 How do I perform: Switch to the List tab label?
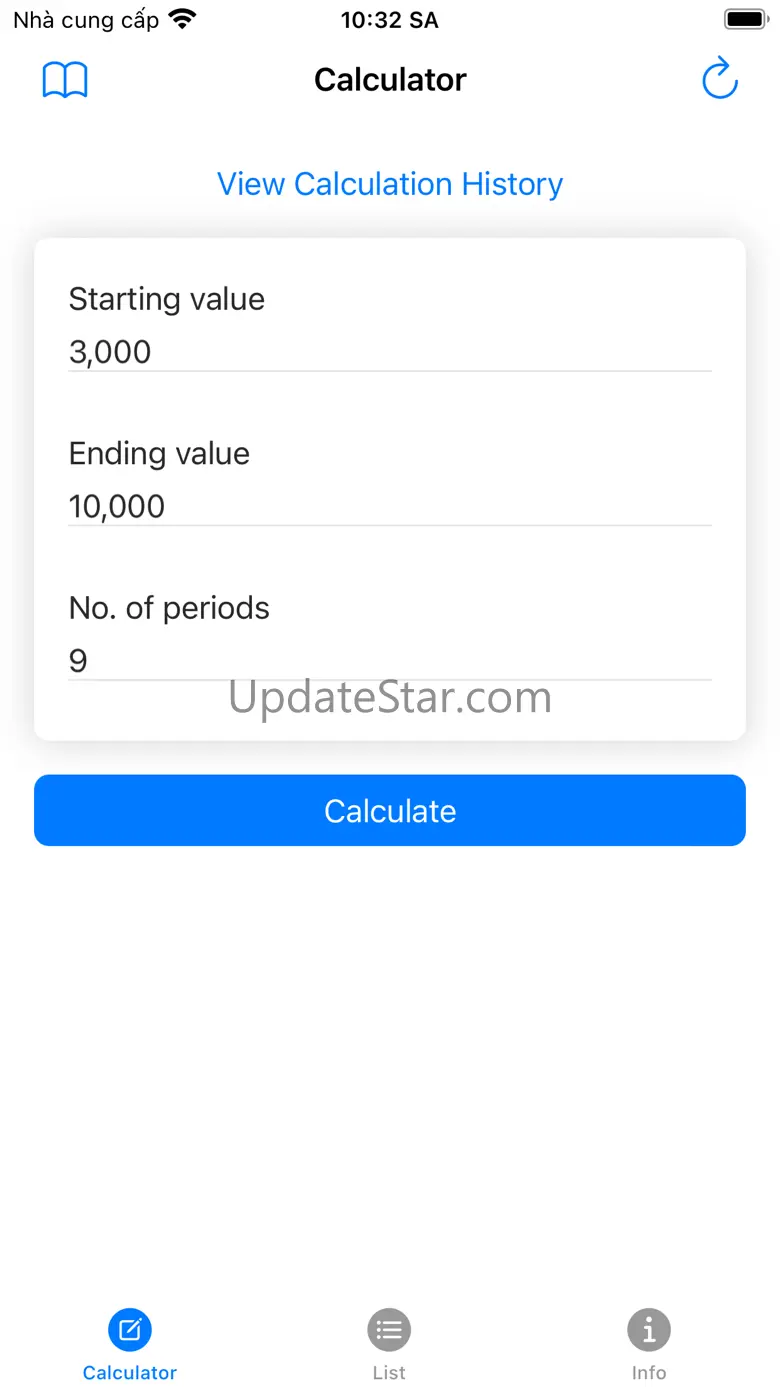click(x=389, y=1373)
